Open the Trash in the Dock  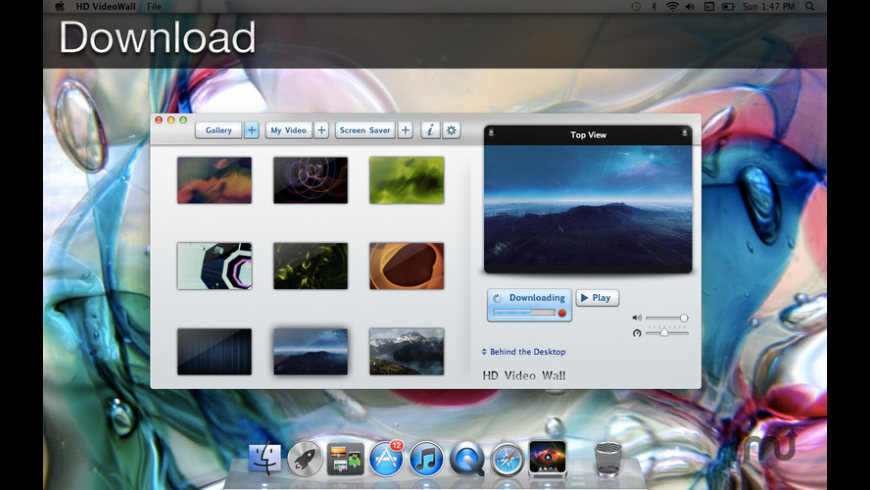tap(608, 459)
